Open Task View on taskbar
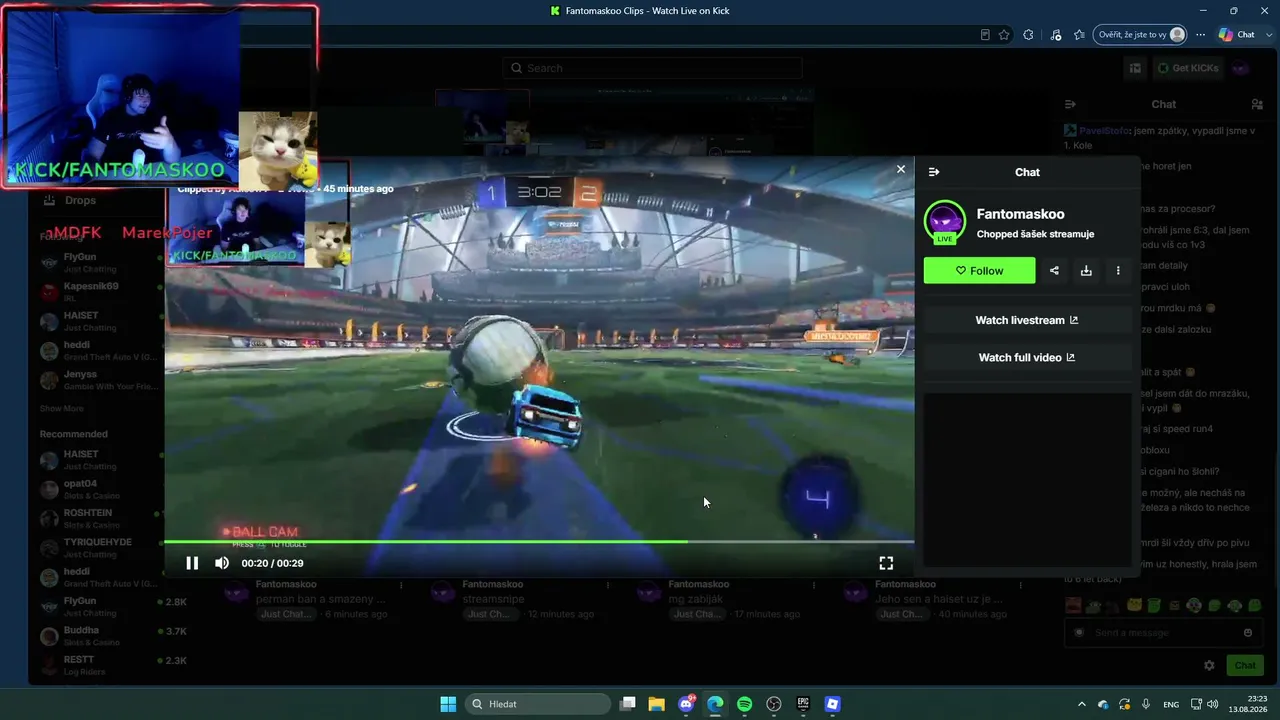Screen dimensions: 1280x720 (628, 704)
